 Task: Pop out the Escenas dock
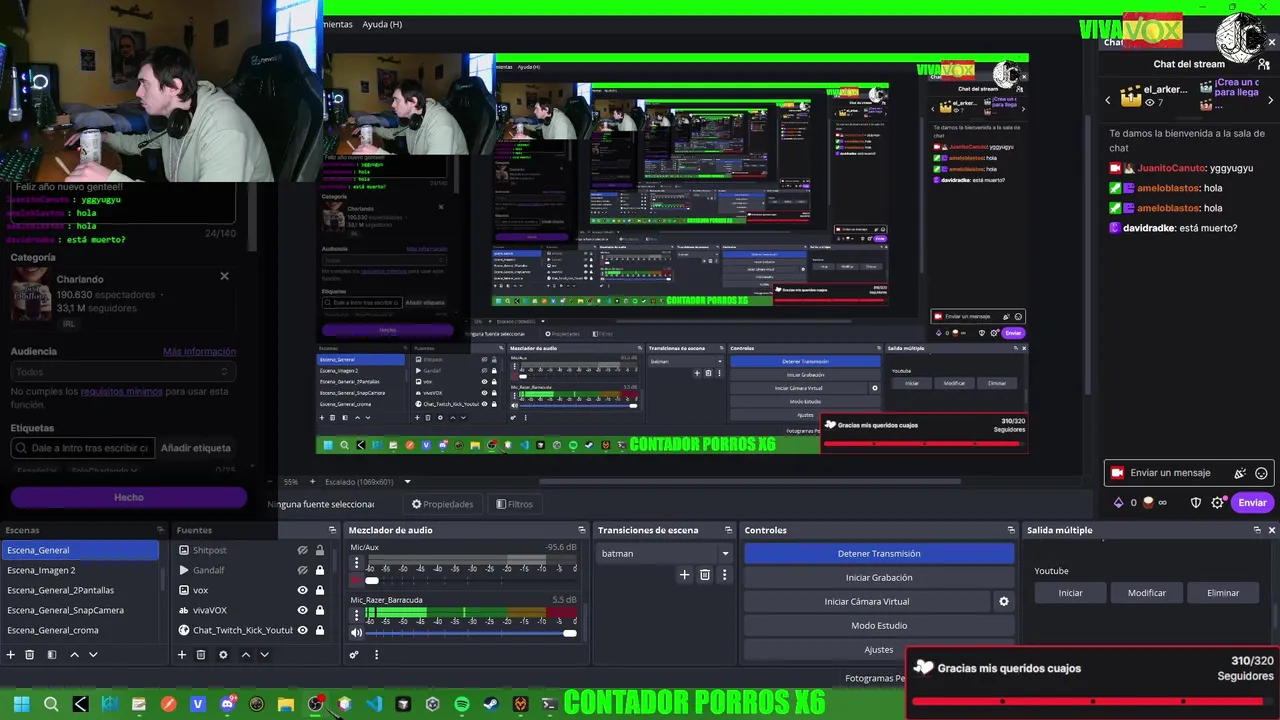point(160,530)
